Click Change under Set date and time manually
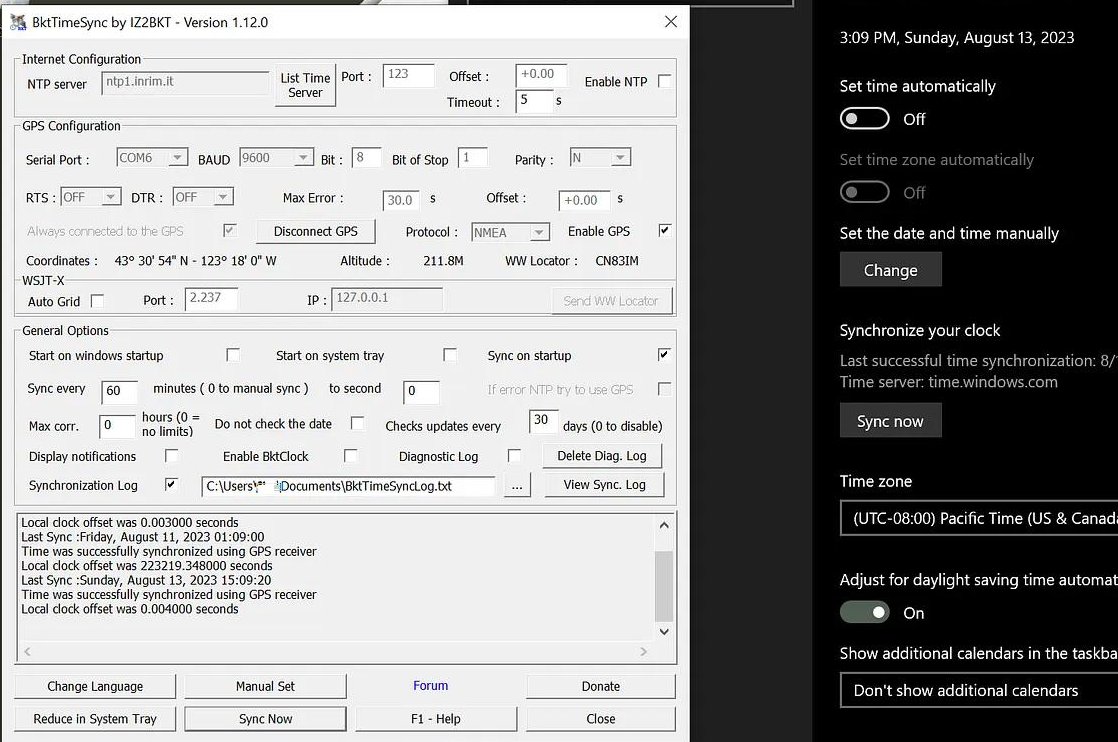Image resolution: width=1118 pixels, height=742 pixels. [x=891, y=270]
